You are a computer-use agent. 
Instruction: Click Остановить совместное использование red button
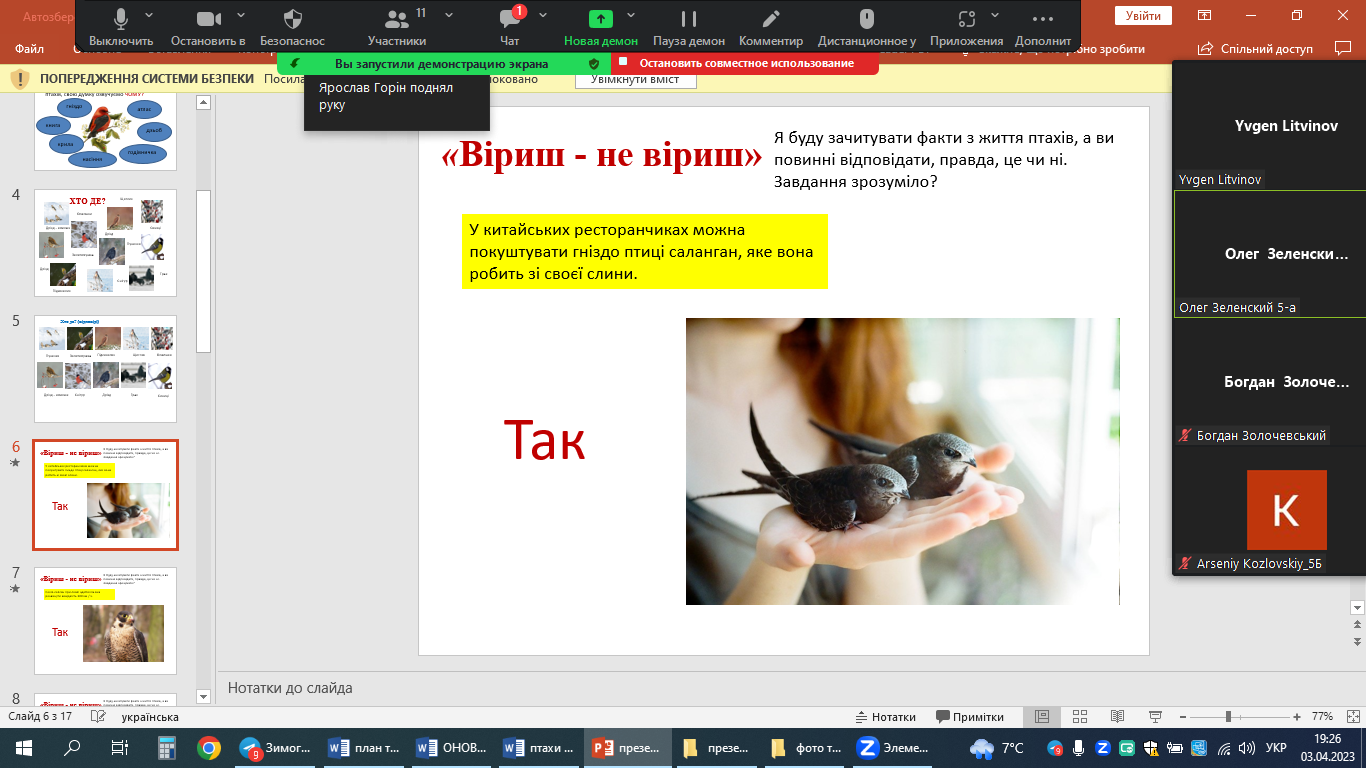pos(745,63)
